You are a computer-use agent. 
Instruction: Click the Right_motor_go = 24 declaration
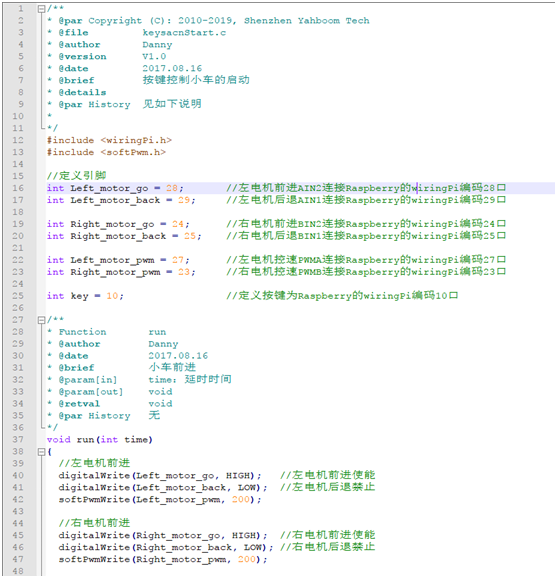coord(118,224)
